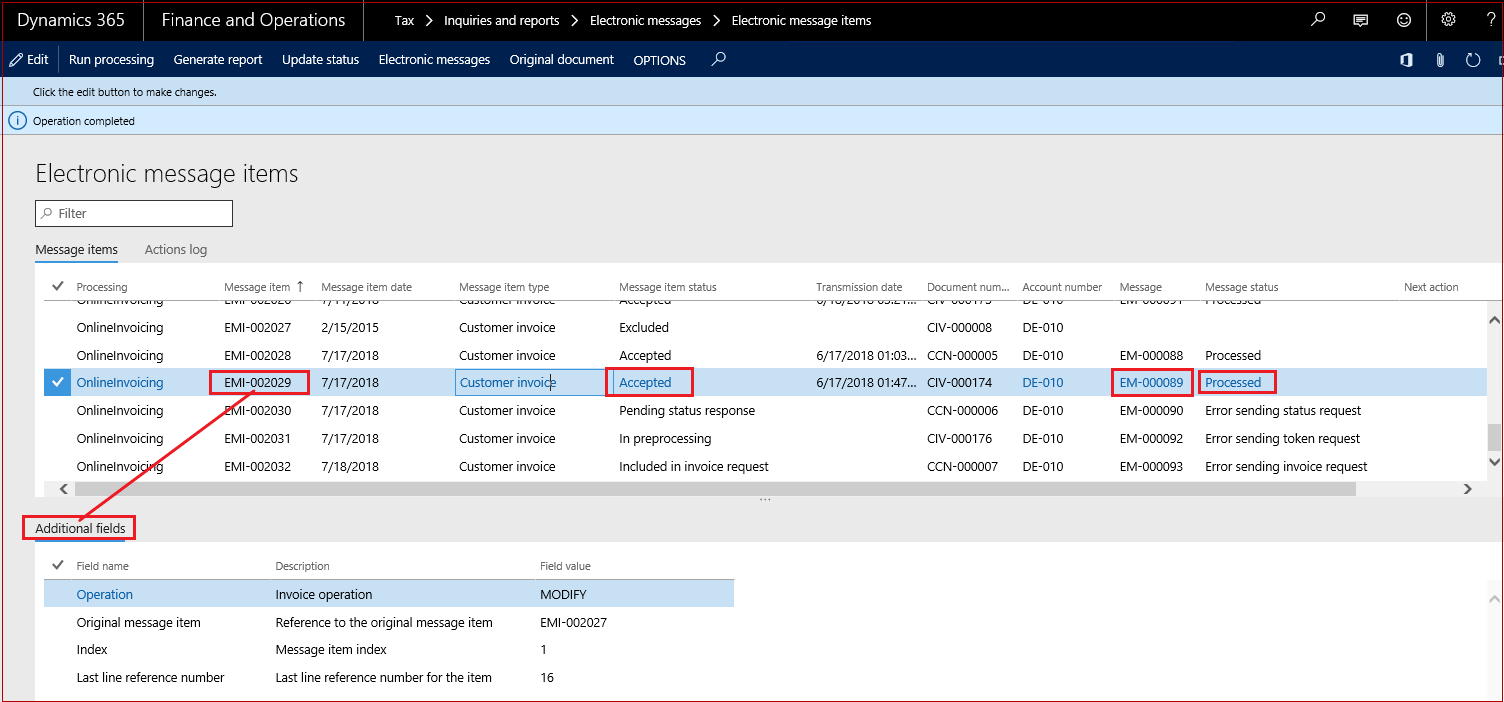Toggle the select-all checkmark in the Message items grid header
This screenshot has width=1504, height=702.
[58, 287]
